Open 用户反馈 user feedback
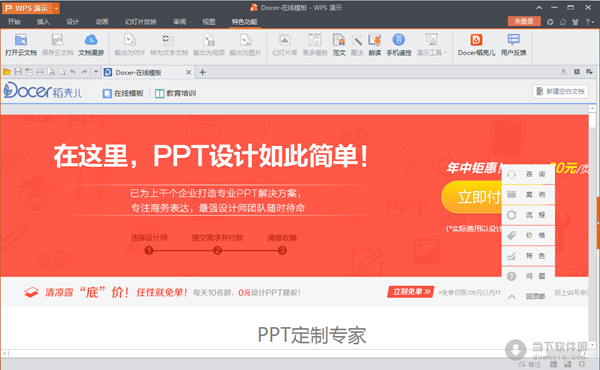Image resolution: width=600 pixels, height=370 pixels. click(x=513, y=45)
